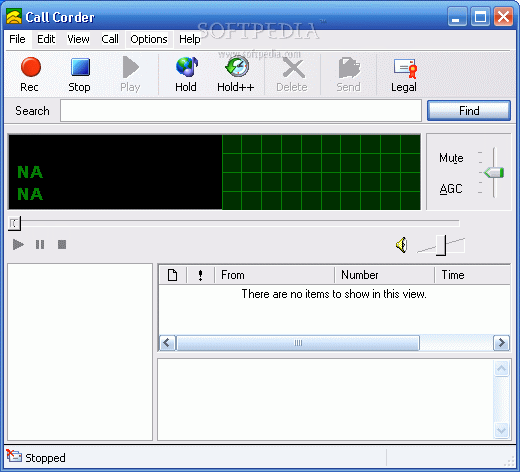
Task: Toggle the AGC option
Action: (451, 189)
